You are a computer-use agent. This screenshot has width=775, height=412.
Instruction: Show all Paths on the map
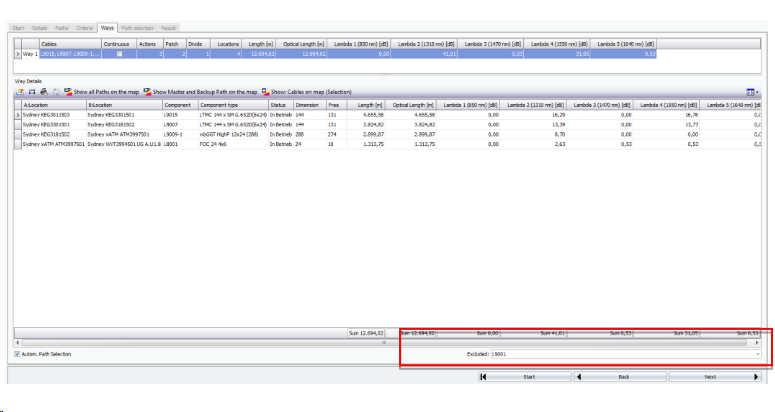[101, 92]
